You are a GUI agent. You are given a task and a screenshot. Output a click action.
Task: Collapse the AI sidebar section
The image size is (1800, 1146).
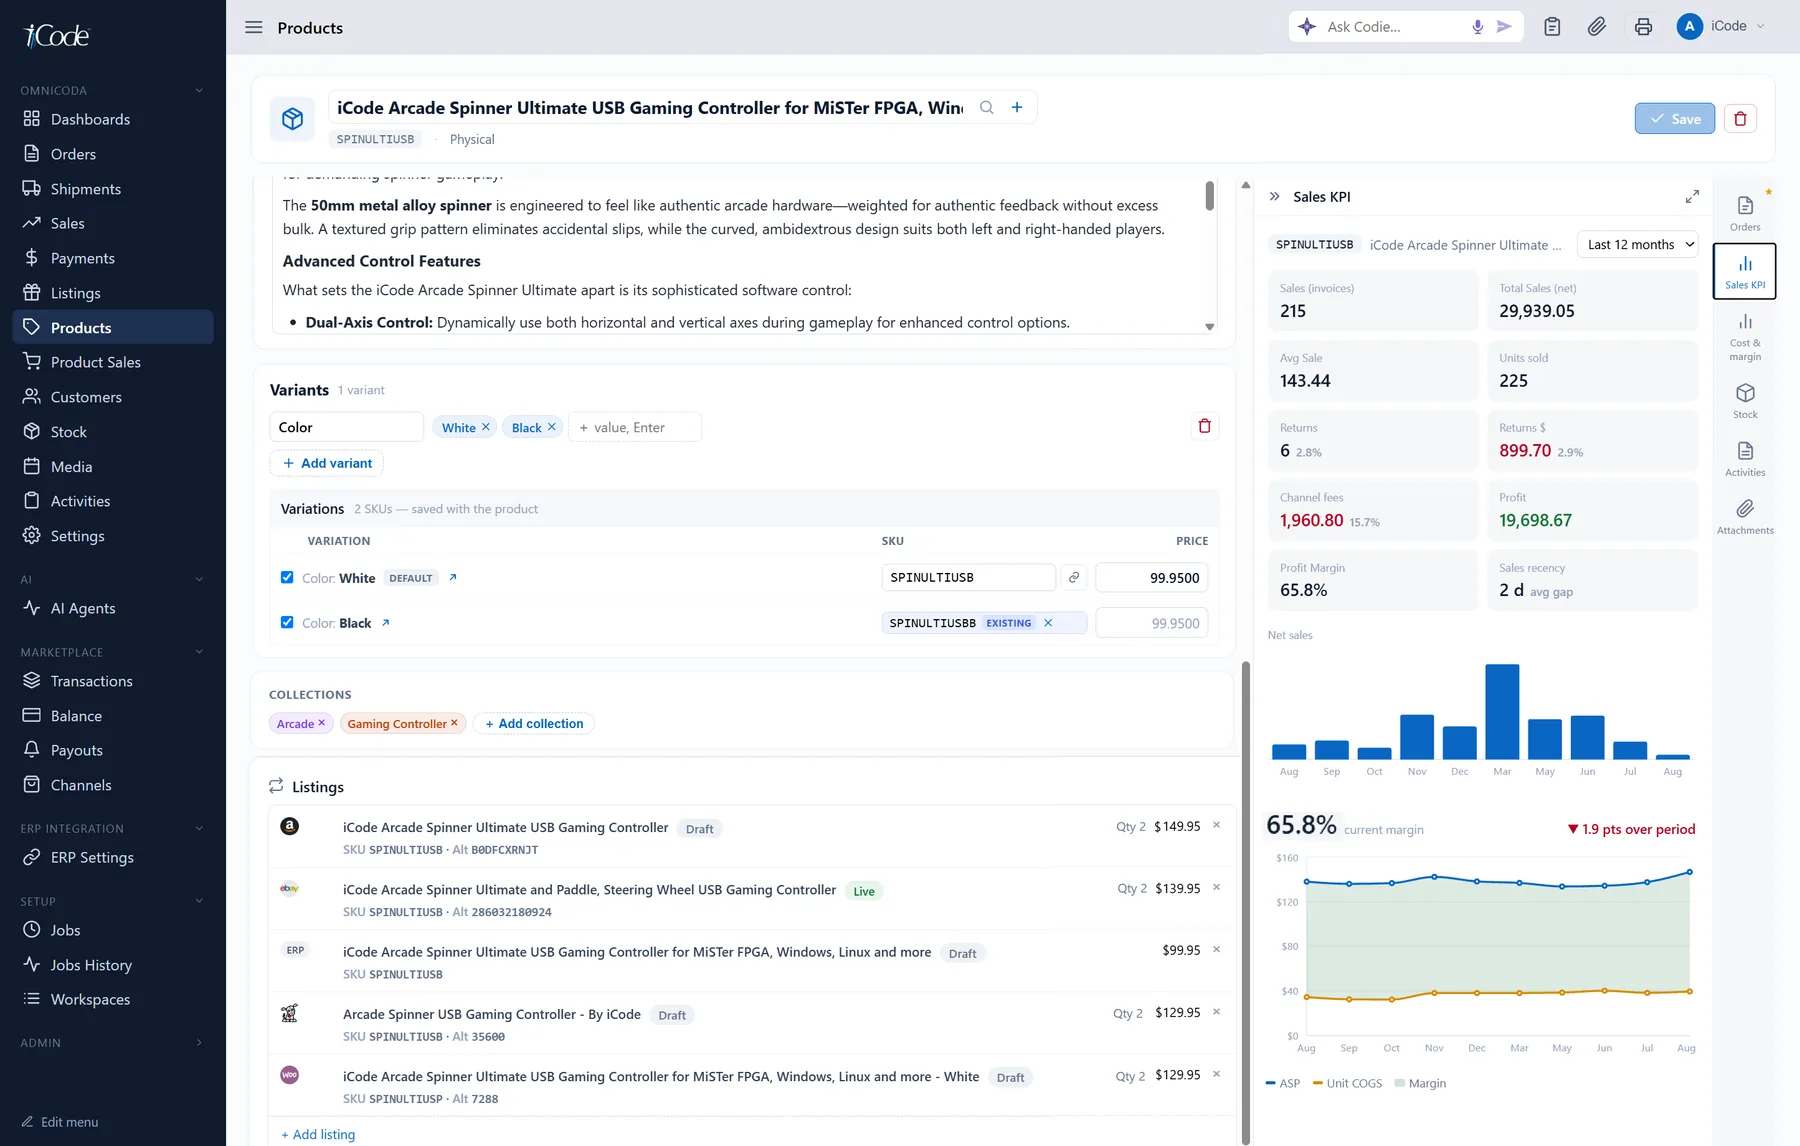198,580
